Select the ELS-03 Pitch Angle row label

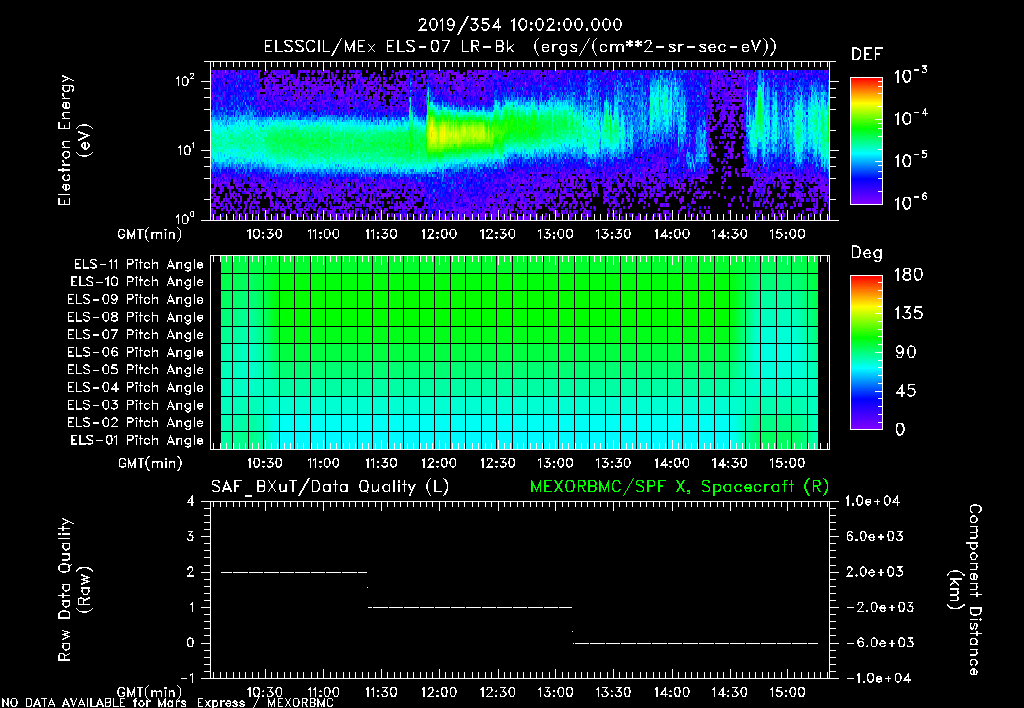(135, 405)
